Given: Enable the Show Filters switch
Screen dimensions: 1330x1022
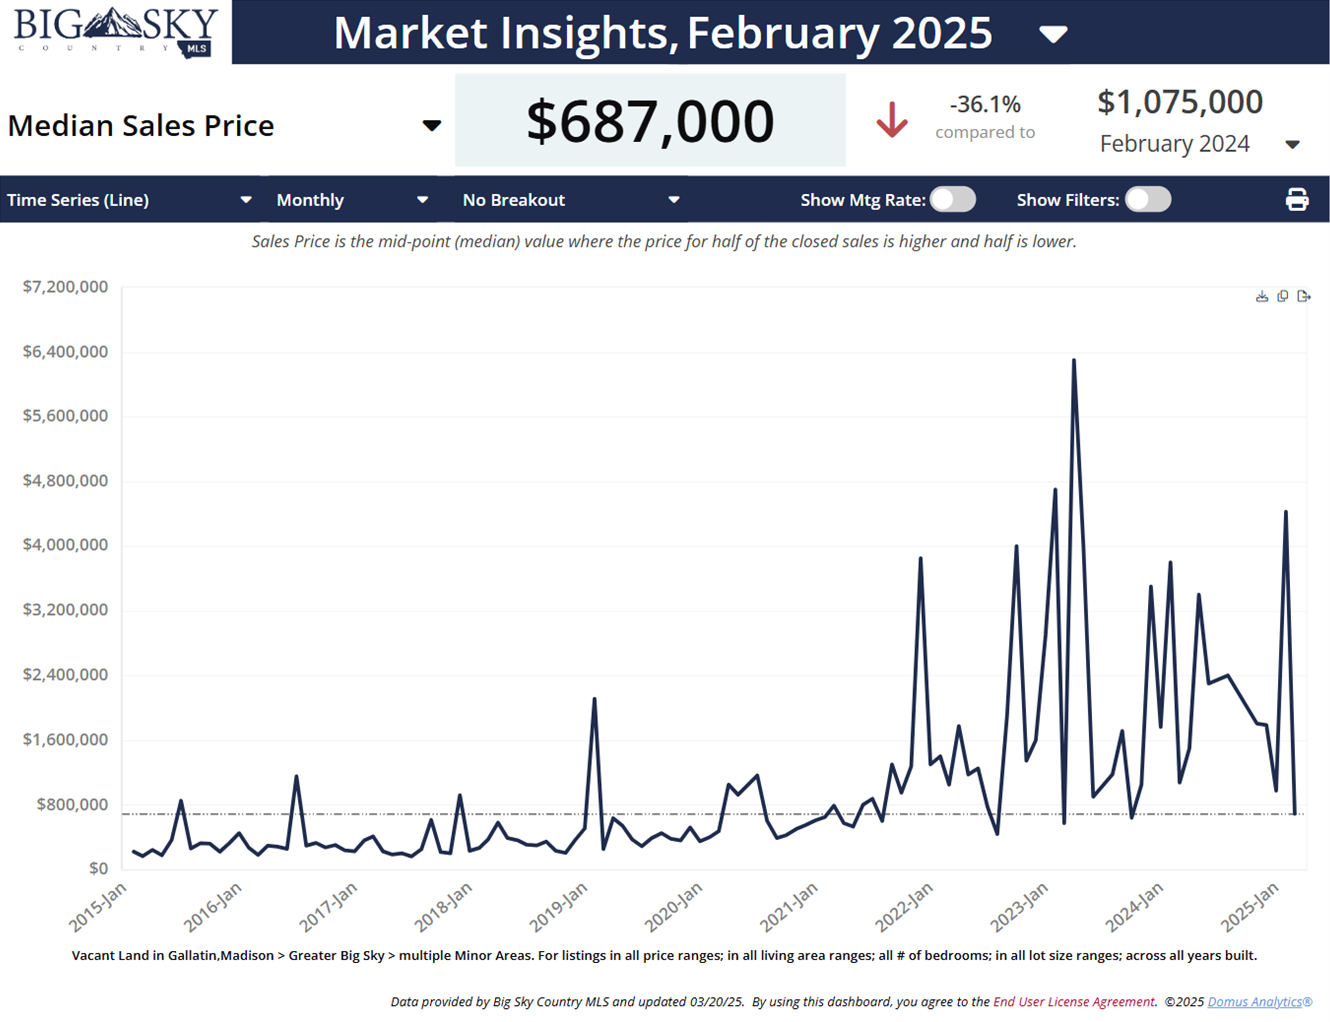Looking at the screenshot, I should 1147,200.
